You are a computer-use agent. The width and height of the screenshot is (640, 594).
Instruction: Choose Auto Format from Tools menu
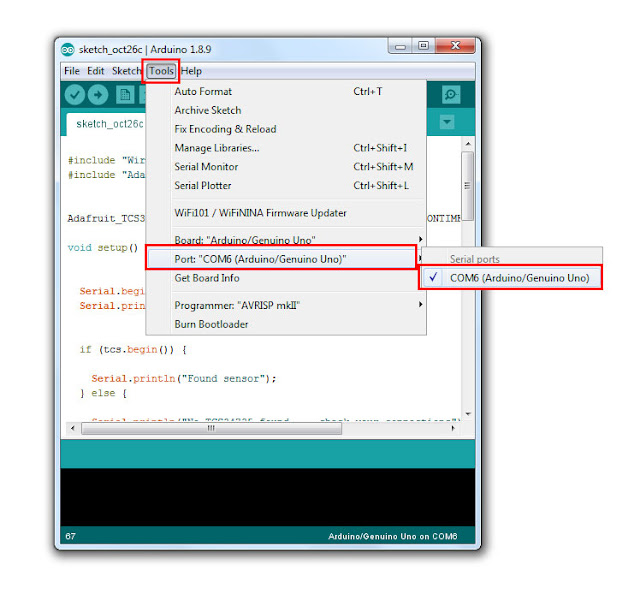pyautogui.click(x=286, y=91)
